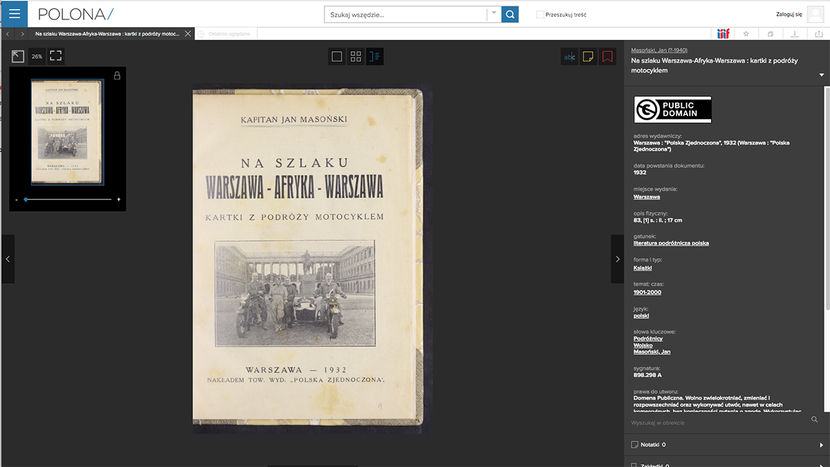
Task: Add a red bookmark to page
Action: point(606,56)
